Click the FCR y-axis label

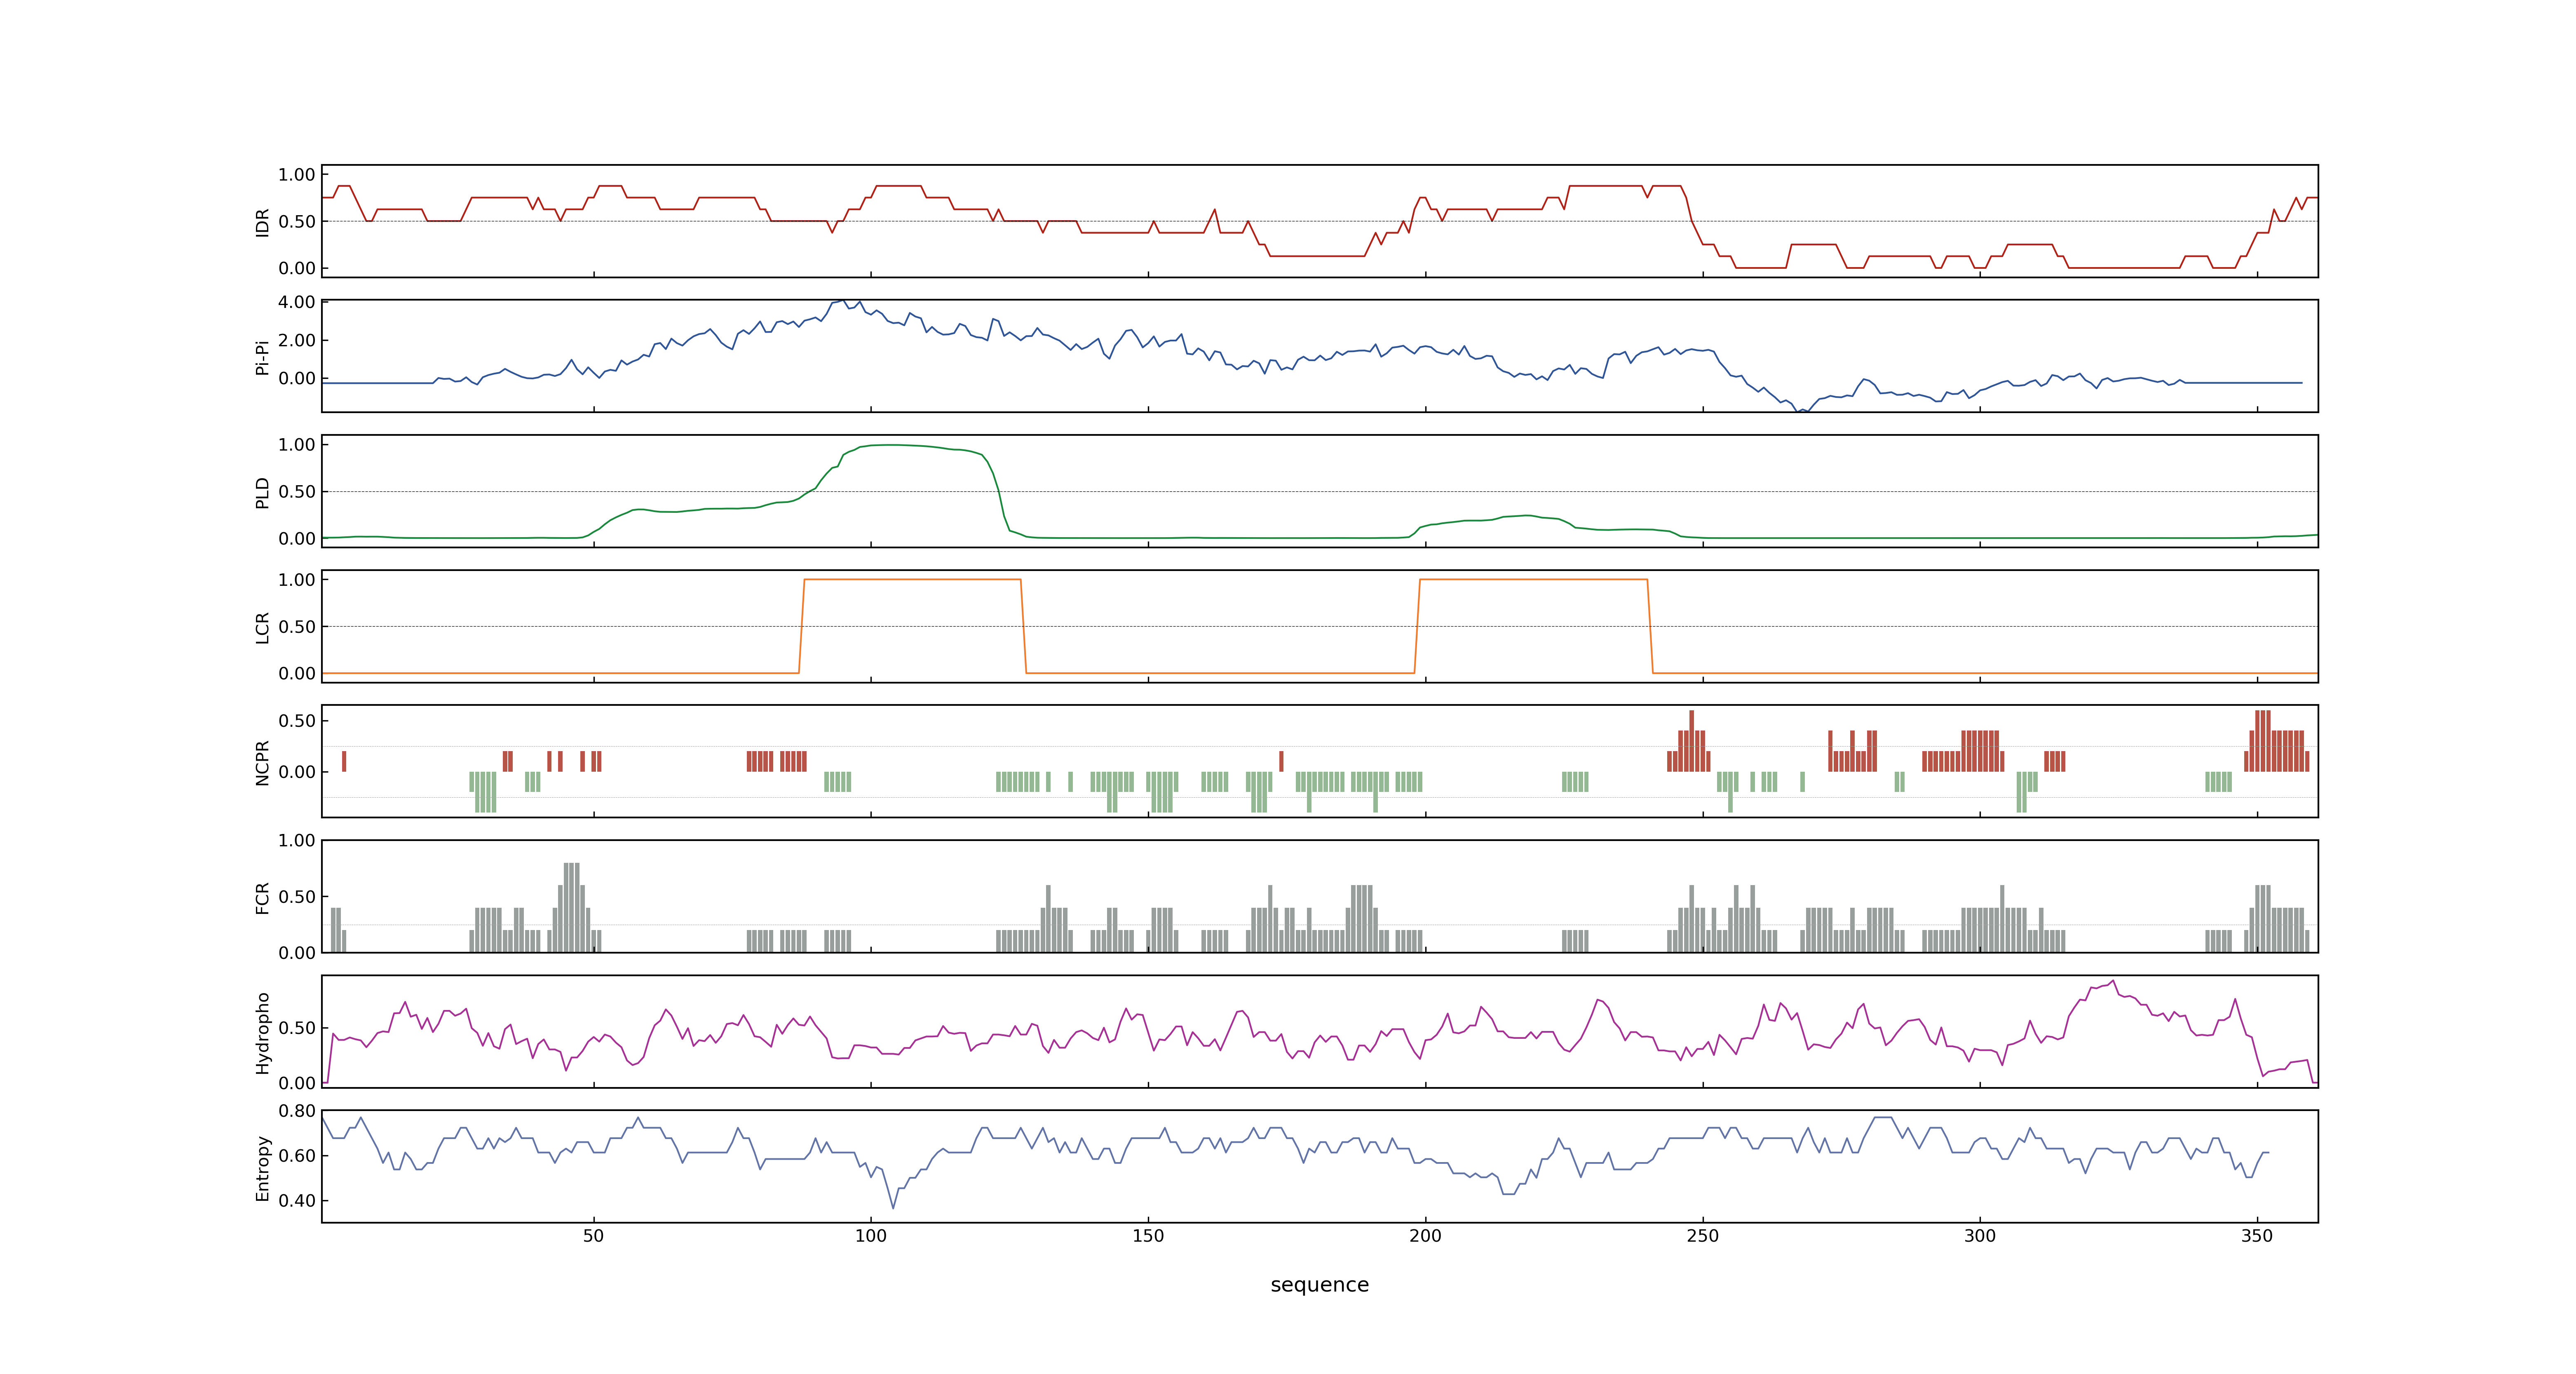click(262, 897)
